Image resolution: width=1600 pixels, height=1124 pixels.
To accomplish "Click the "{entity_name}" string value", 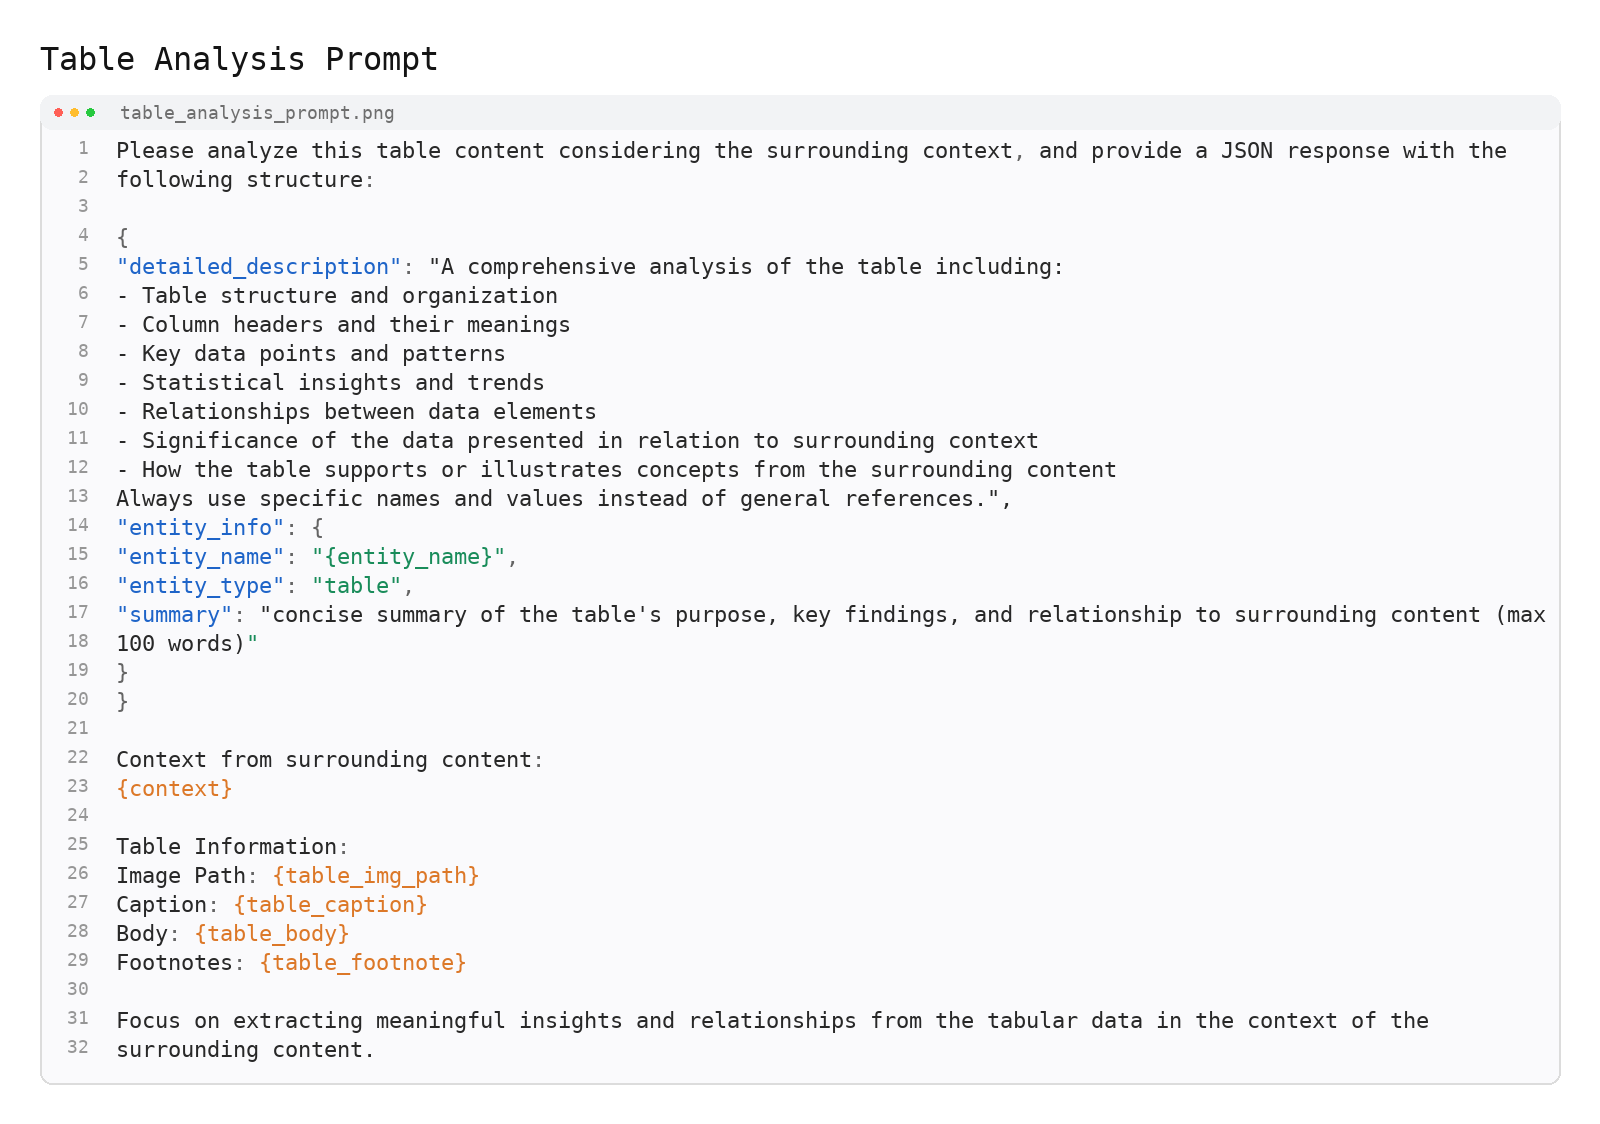I will (x=408, y=556).
